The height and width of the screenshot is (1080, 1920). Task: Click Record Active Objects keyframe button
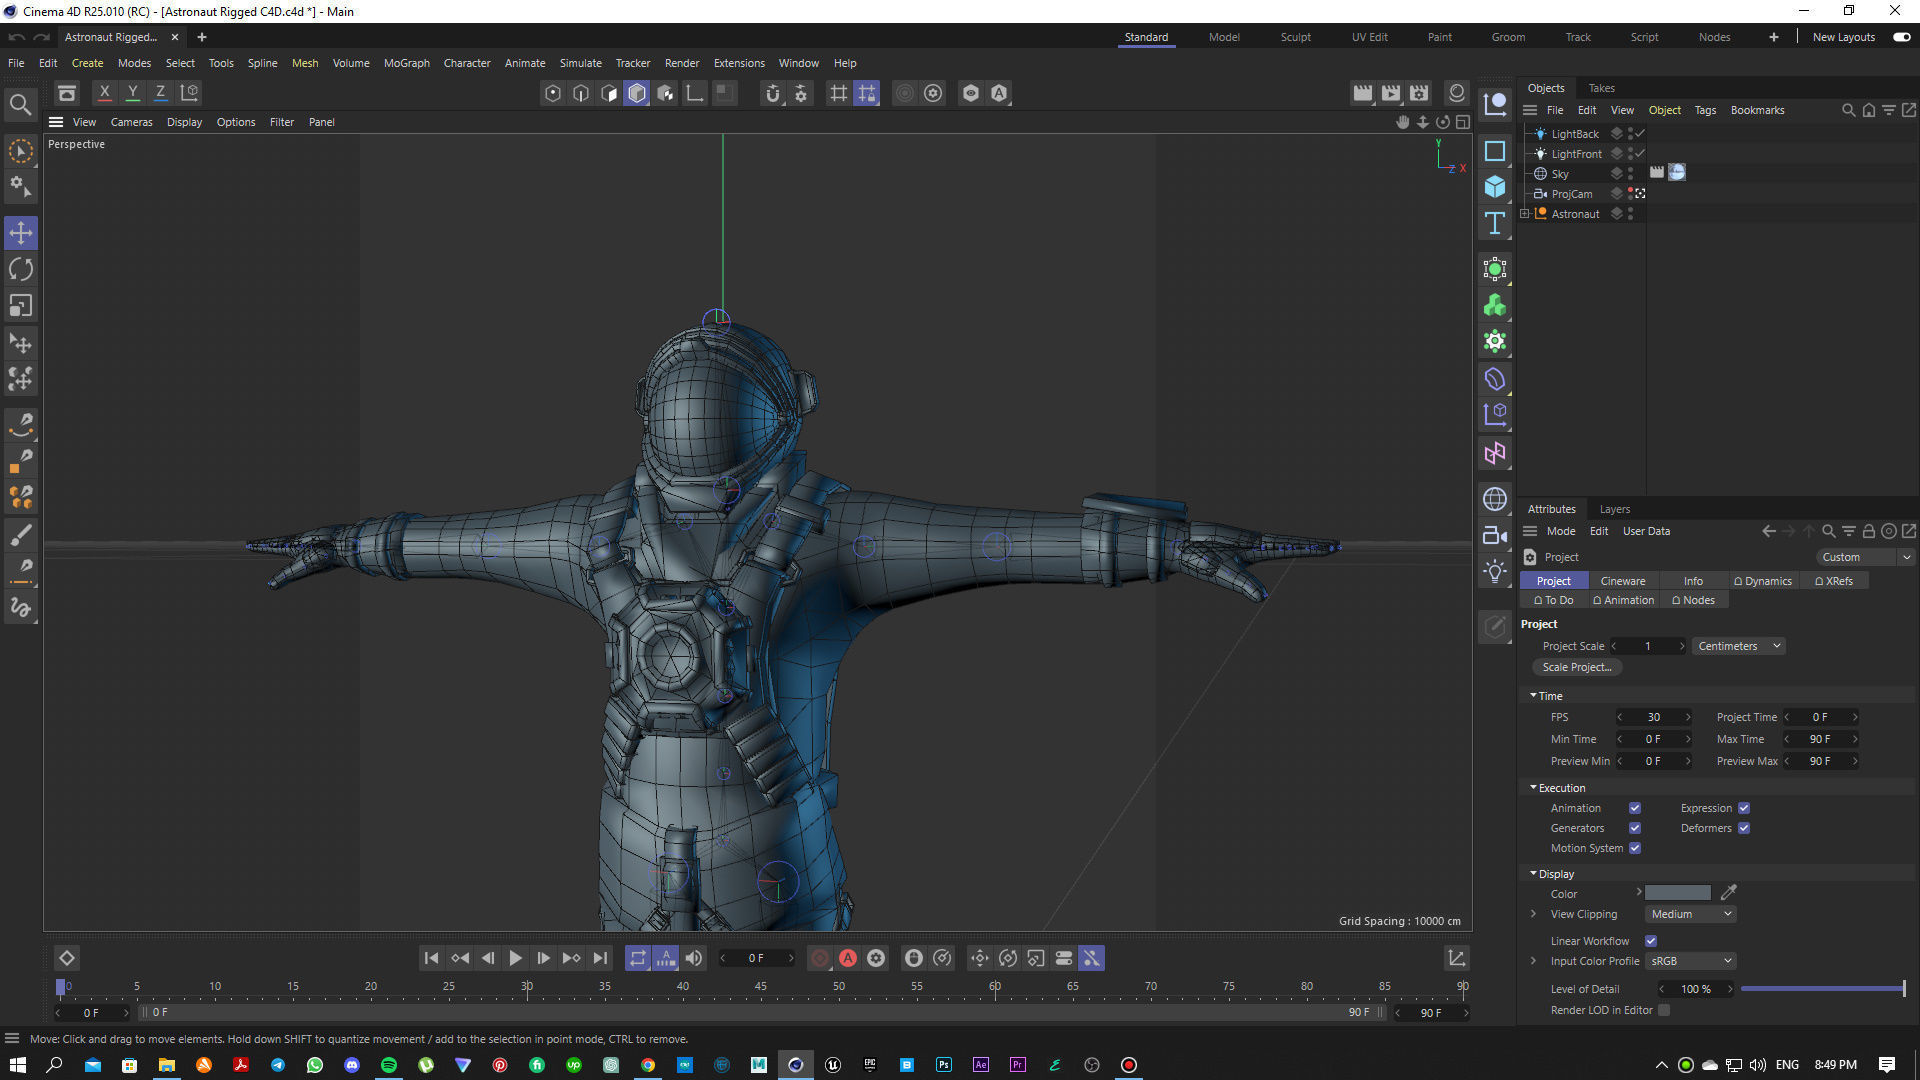click(x=820, y=958)
